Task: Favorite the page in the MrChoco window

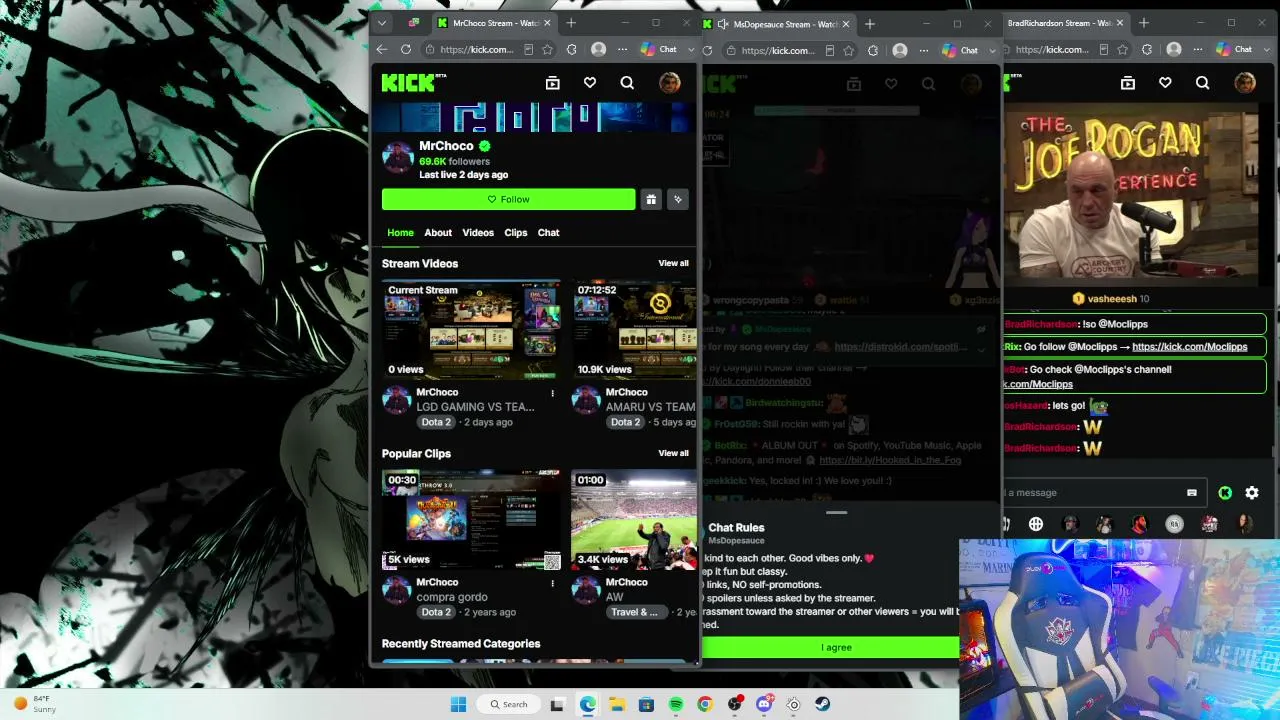Action: (547, 49)
